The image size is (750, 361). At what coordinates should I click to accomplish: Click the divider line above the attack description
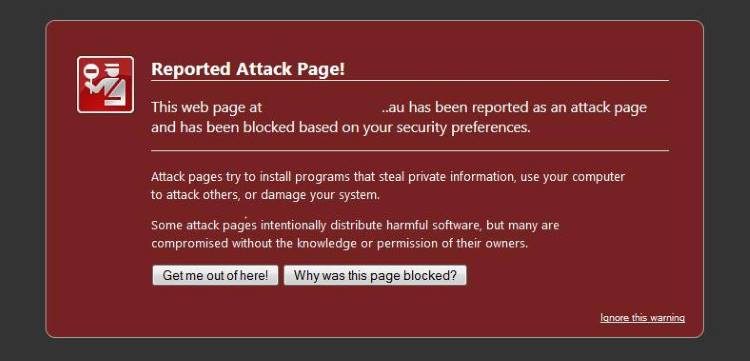tap(410, 151)
